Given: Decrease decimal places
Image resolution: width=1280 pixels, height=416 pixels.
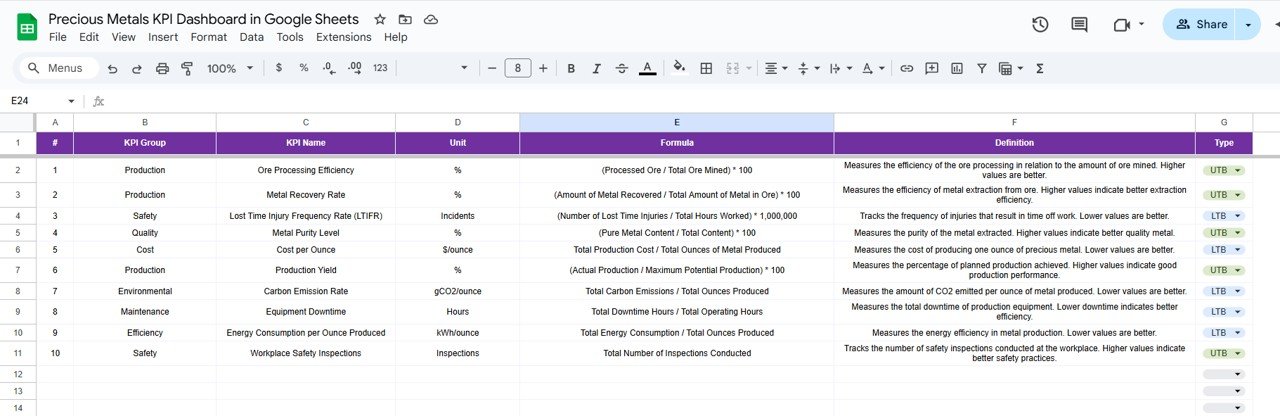Looking at the screenshot, I should [328, 68].
